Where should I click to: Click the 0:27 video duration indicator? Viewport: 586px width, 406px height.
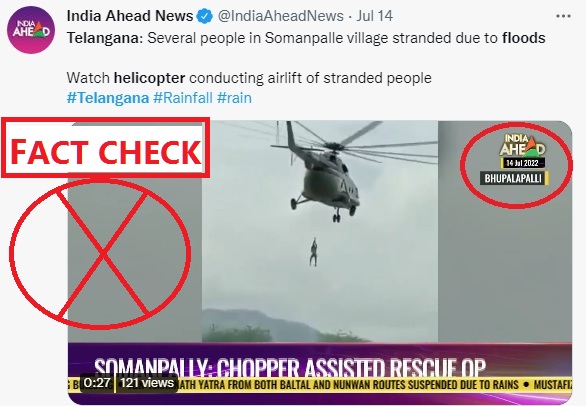[97, 383]
